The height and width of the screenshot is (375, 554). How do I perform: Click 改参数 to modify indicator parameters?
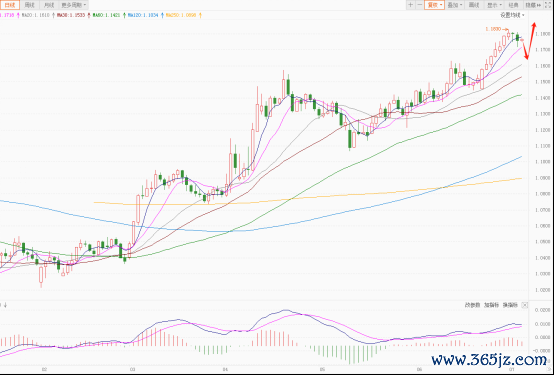(472, 305)
